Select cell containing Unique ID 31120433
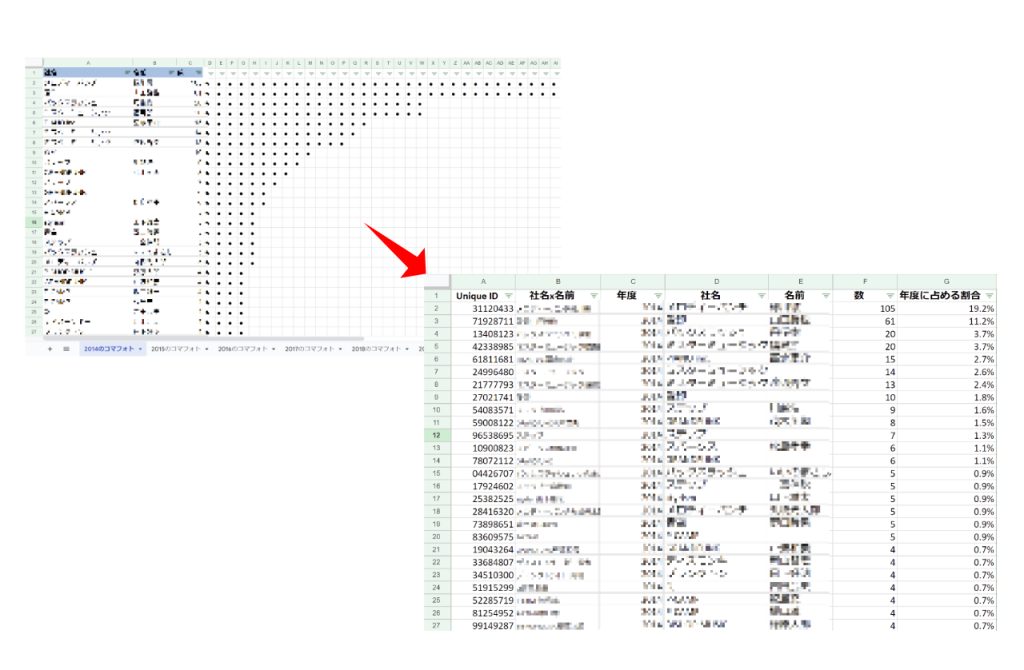Viewport: 1024px width, 670px height. coord(485,310)
